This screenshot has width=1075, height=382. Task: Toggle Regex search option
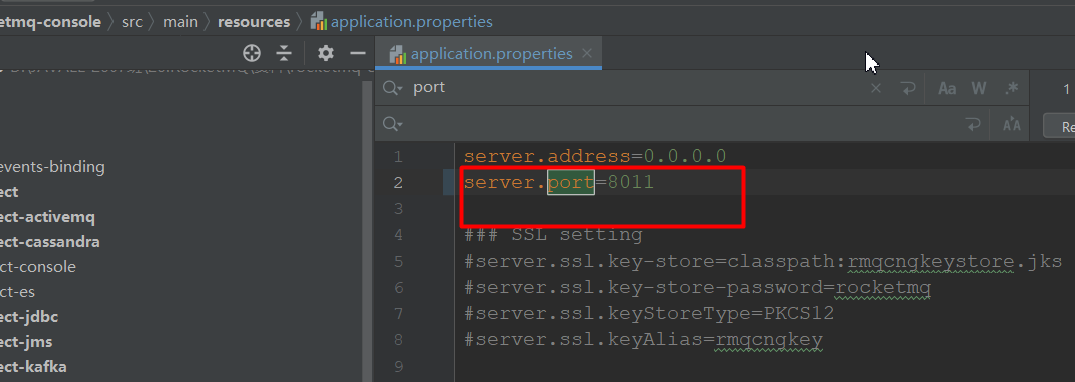coord(1012,88)
